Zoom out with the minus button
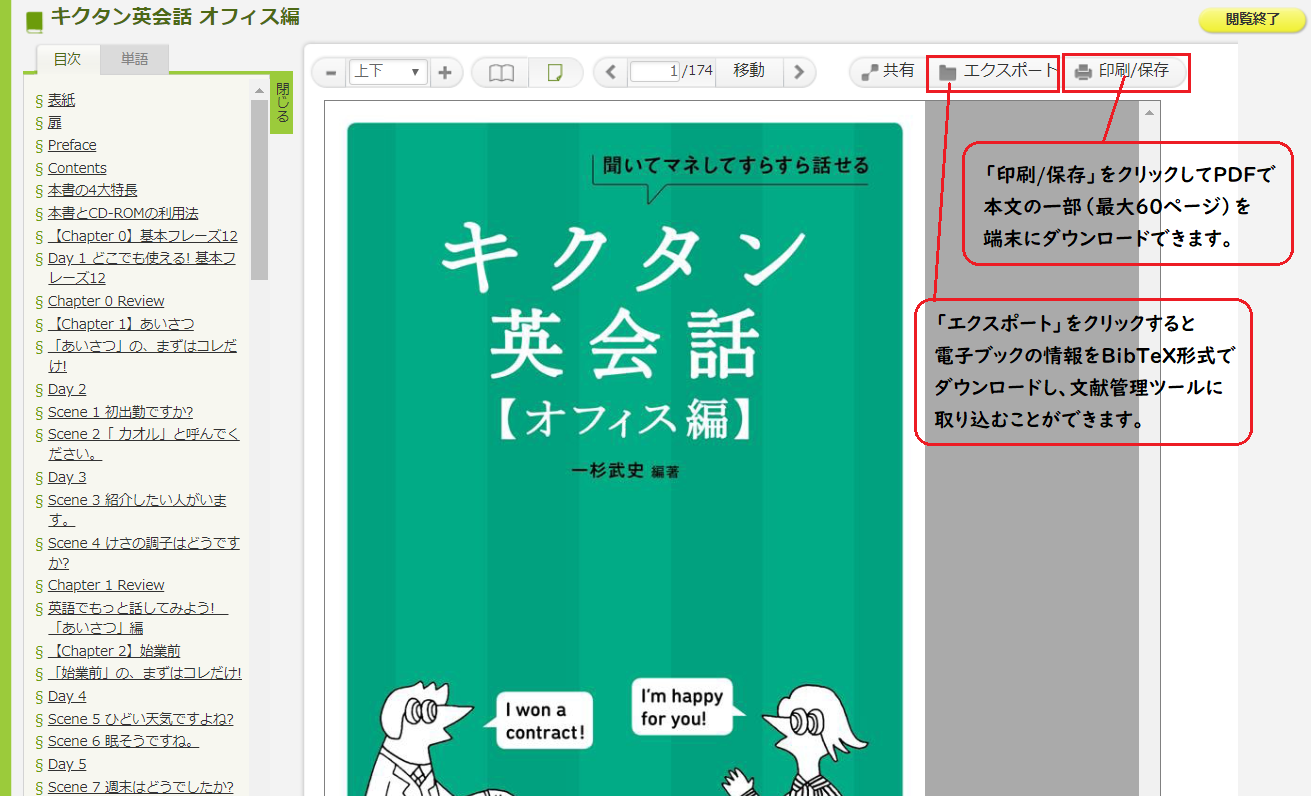 (331, 72)
